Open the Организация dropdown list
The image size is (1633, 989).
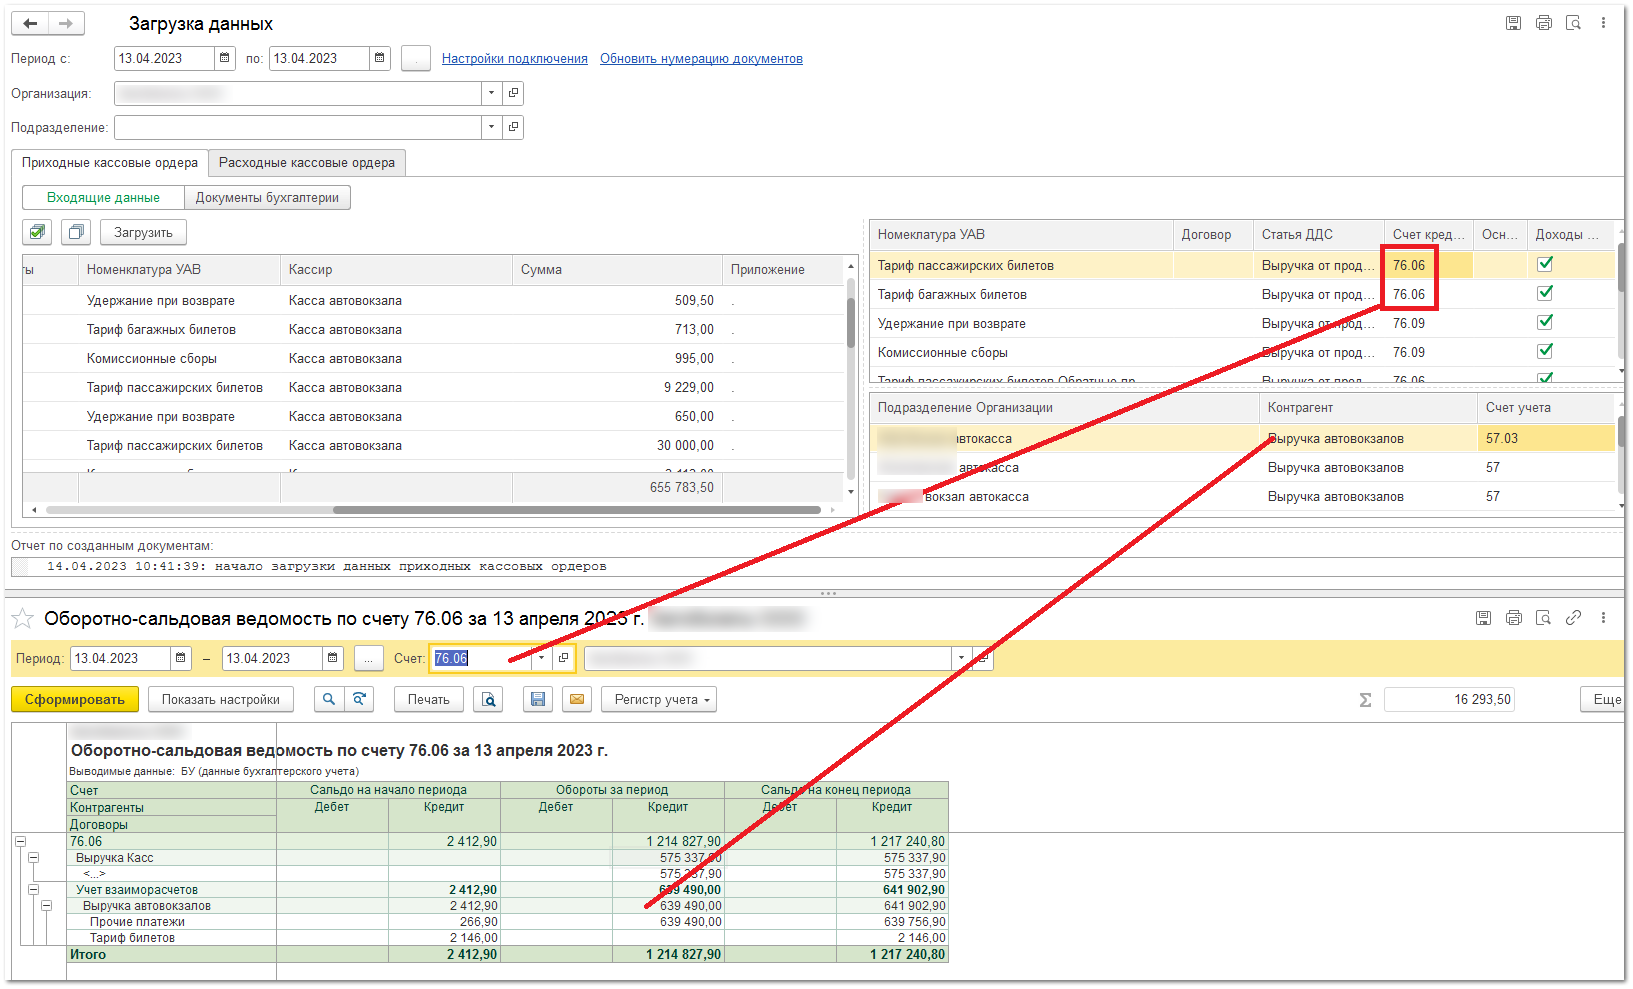(x=491, y=93)
